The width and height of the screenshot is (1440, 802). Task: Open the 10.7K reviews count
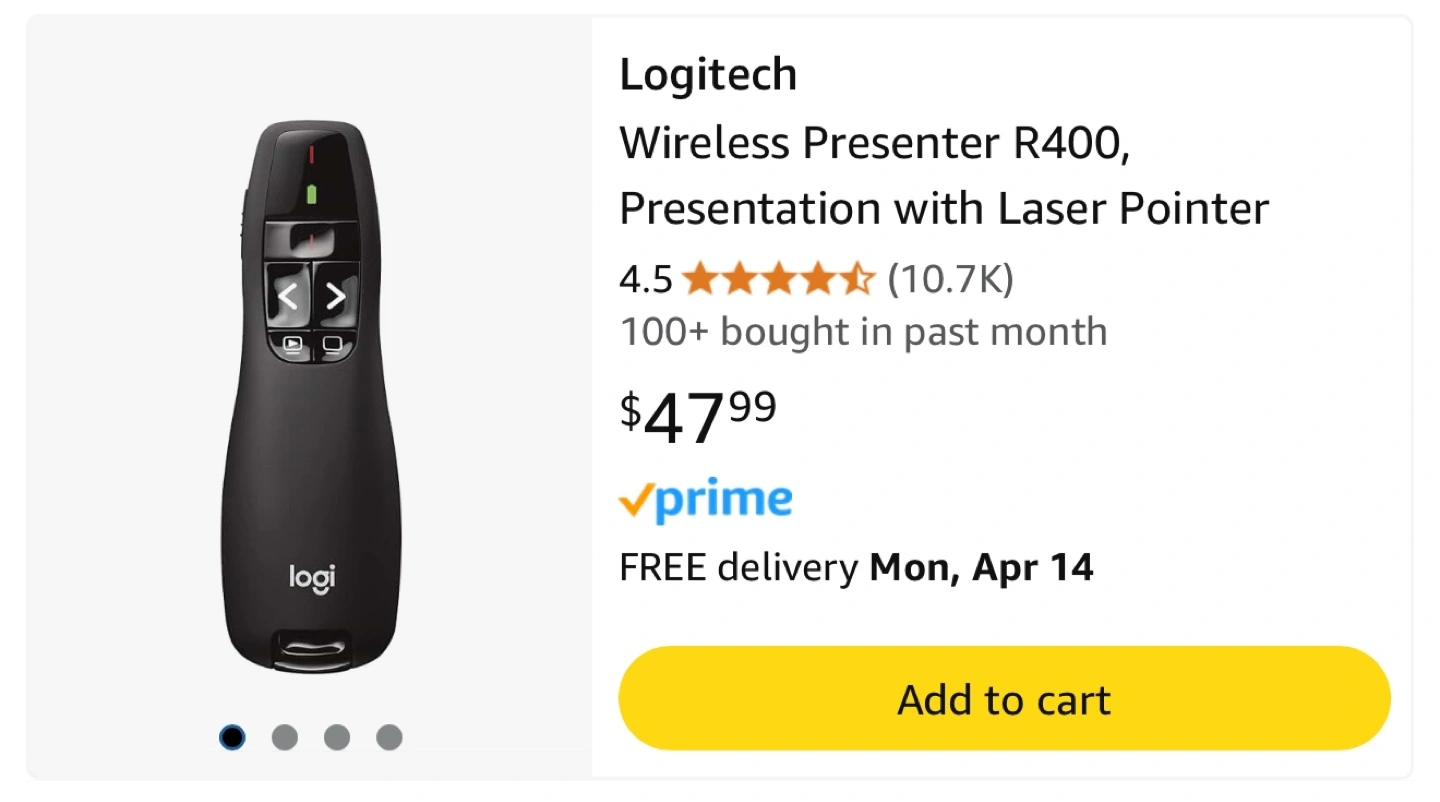[950, 280]
